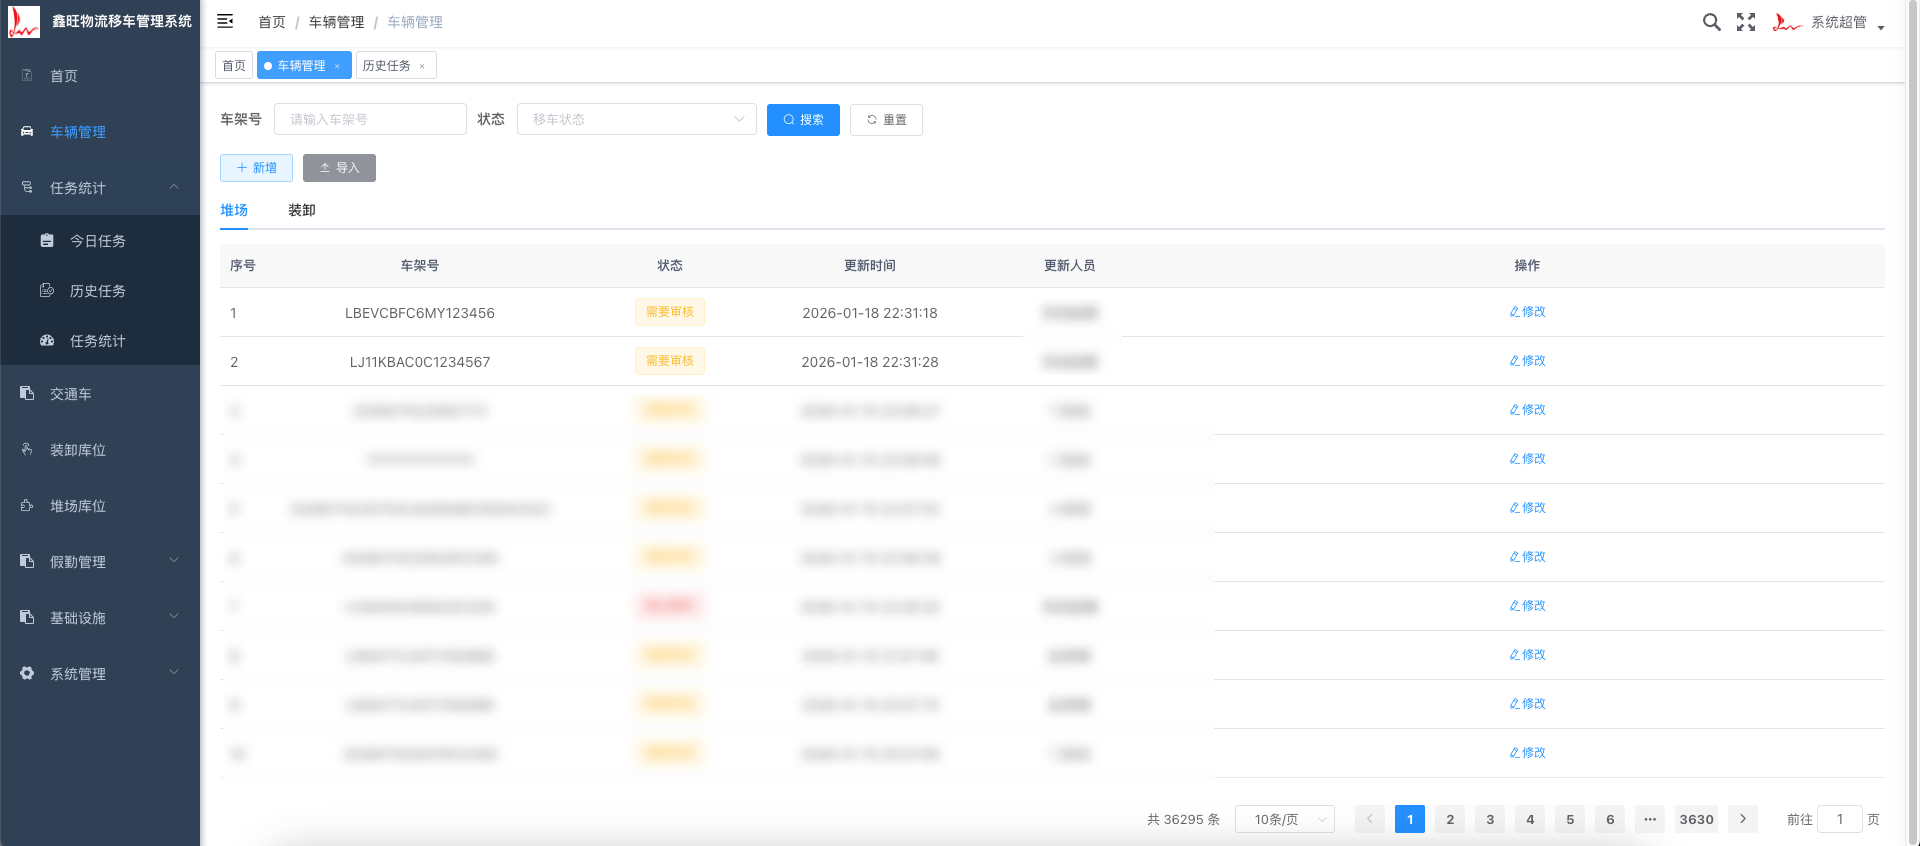Open the 移车状态 status dropdown
Screen dimensions: 1920x846
(x=636, y=119)
